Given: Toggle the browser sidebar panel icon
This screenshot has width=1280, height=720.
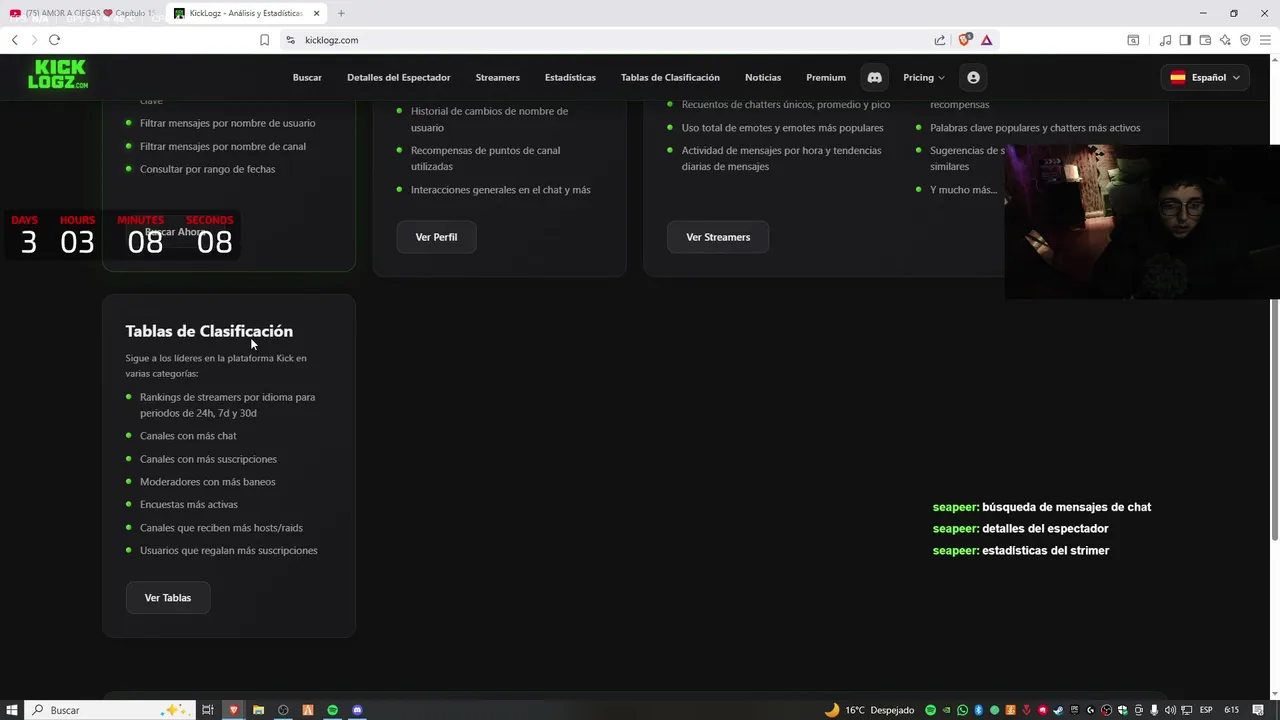Looking at the screenshot, I should [x=1185, y=40].
